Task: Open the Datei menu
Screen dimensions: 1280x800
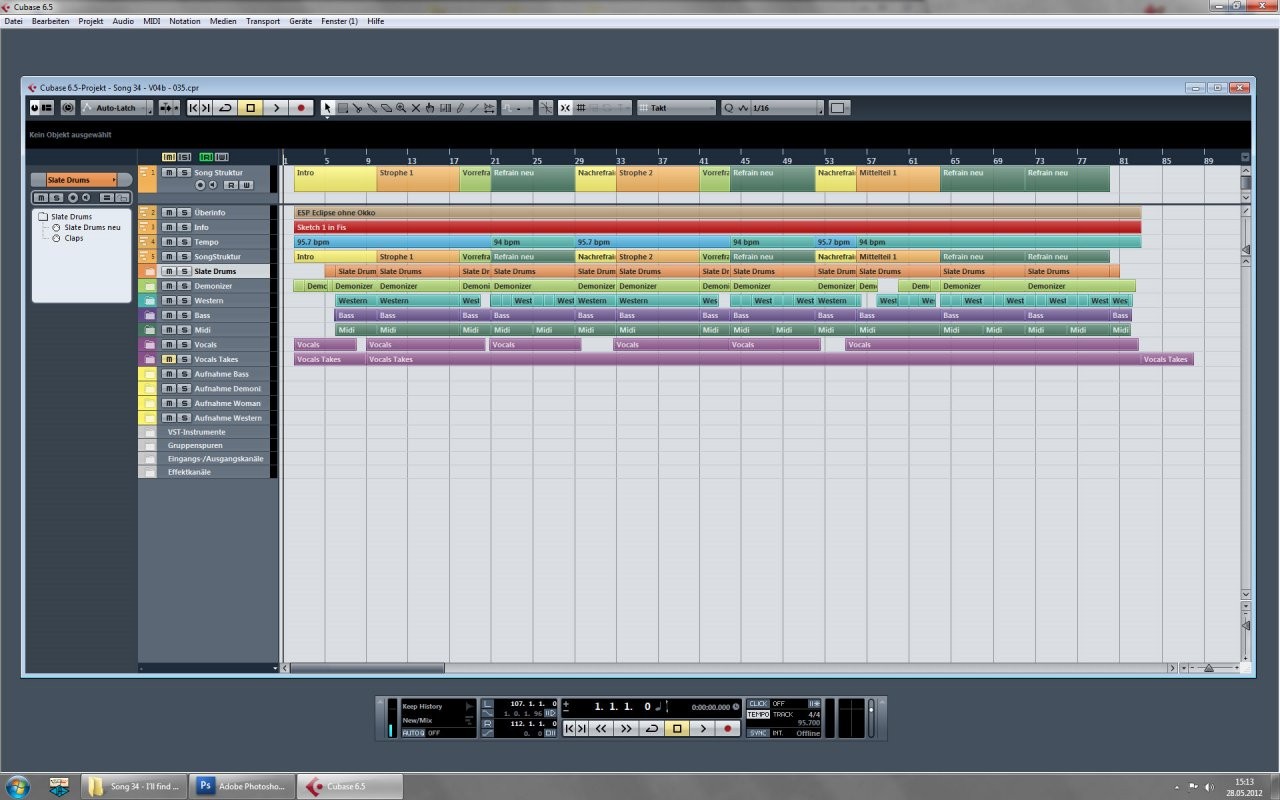Action: pyautogui.click(x=13, y=21)
